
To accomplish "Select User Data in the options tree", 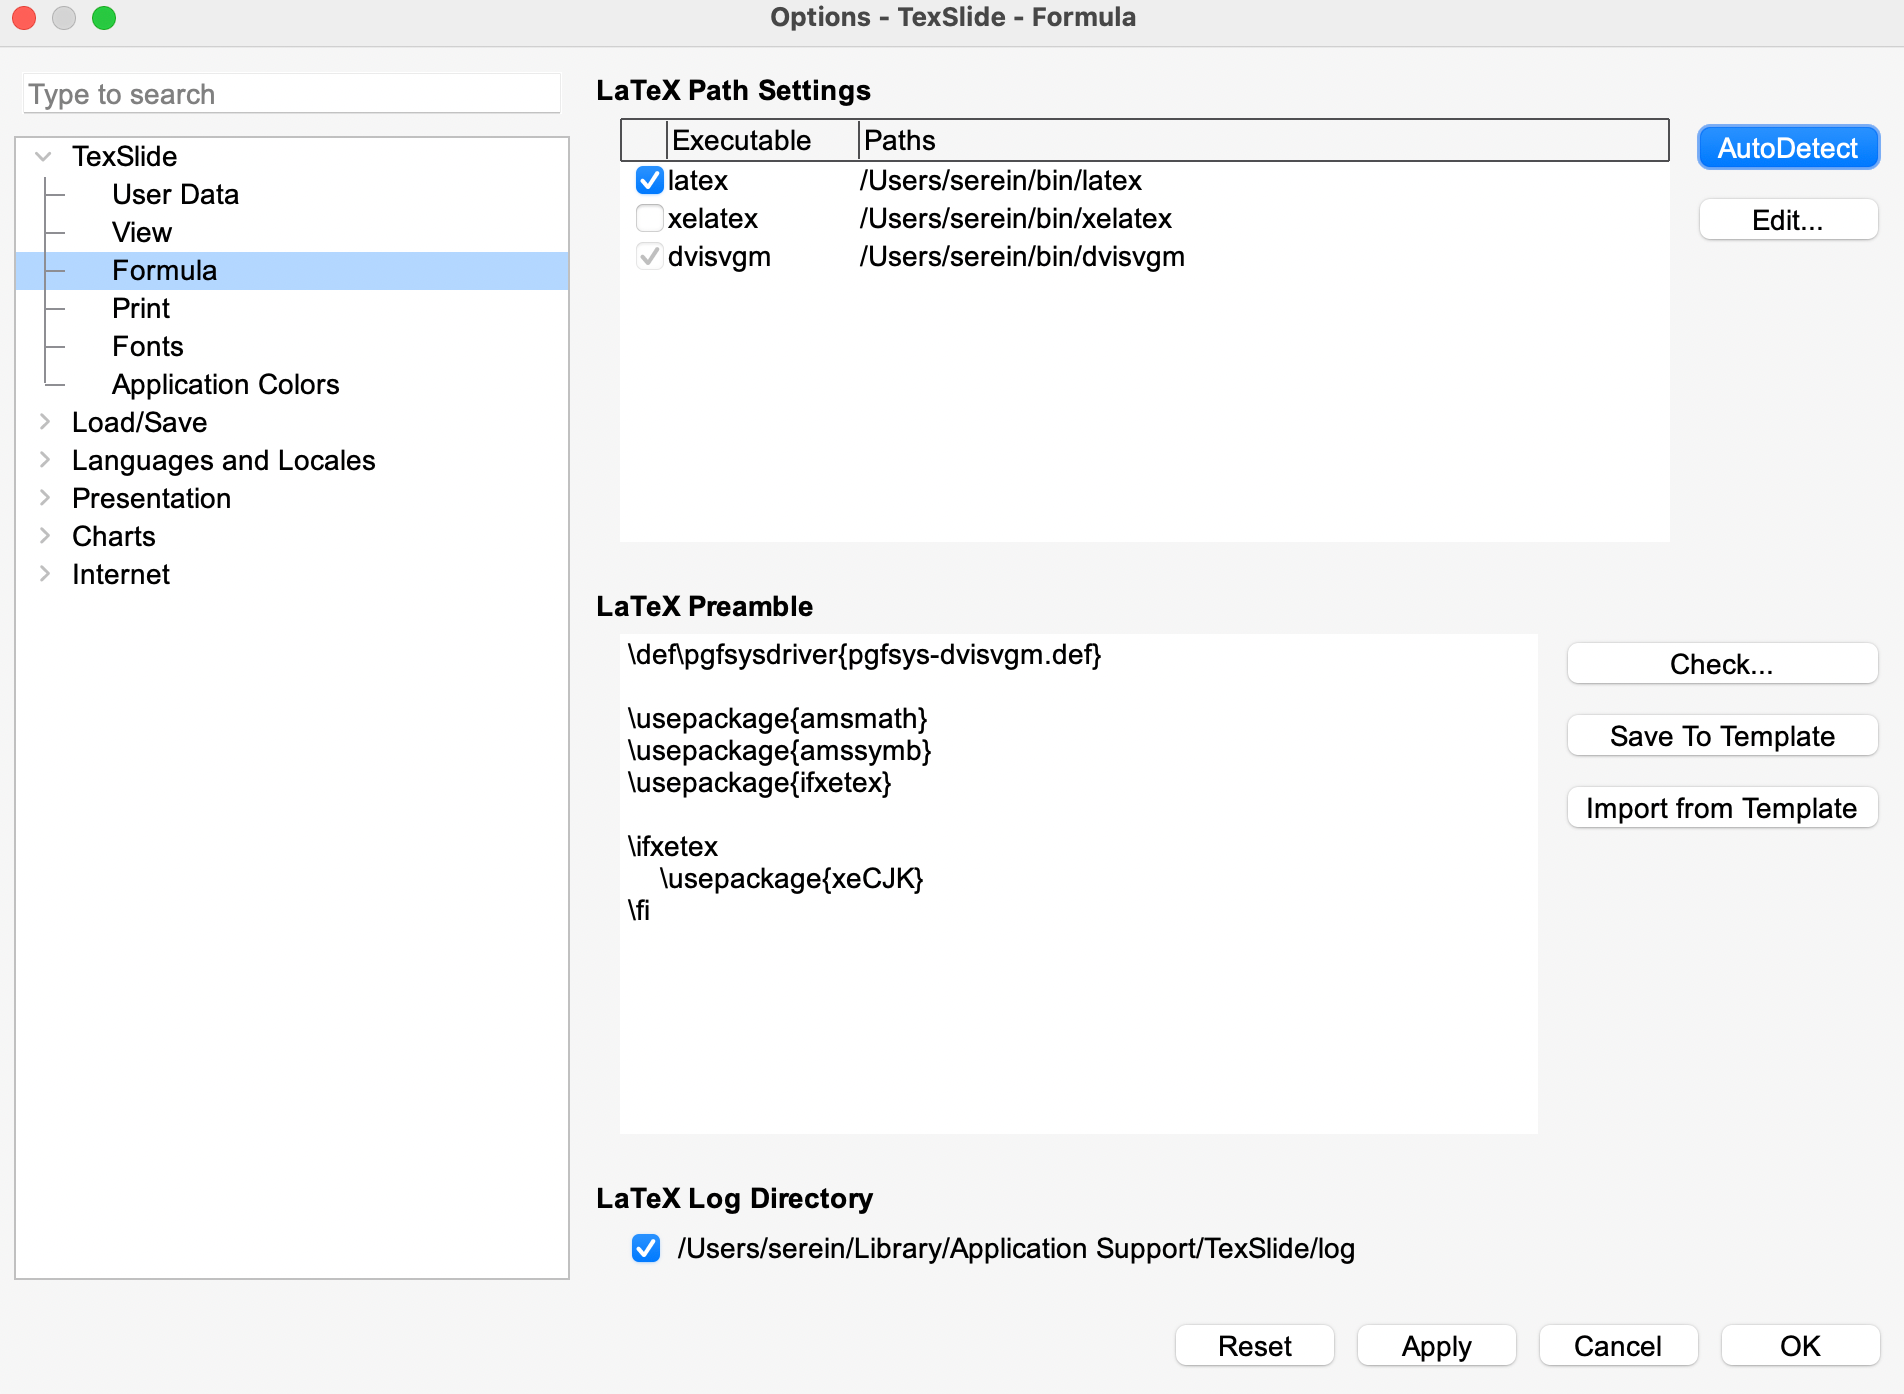I will coord(175,194).
